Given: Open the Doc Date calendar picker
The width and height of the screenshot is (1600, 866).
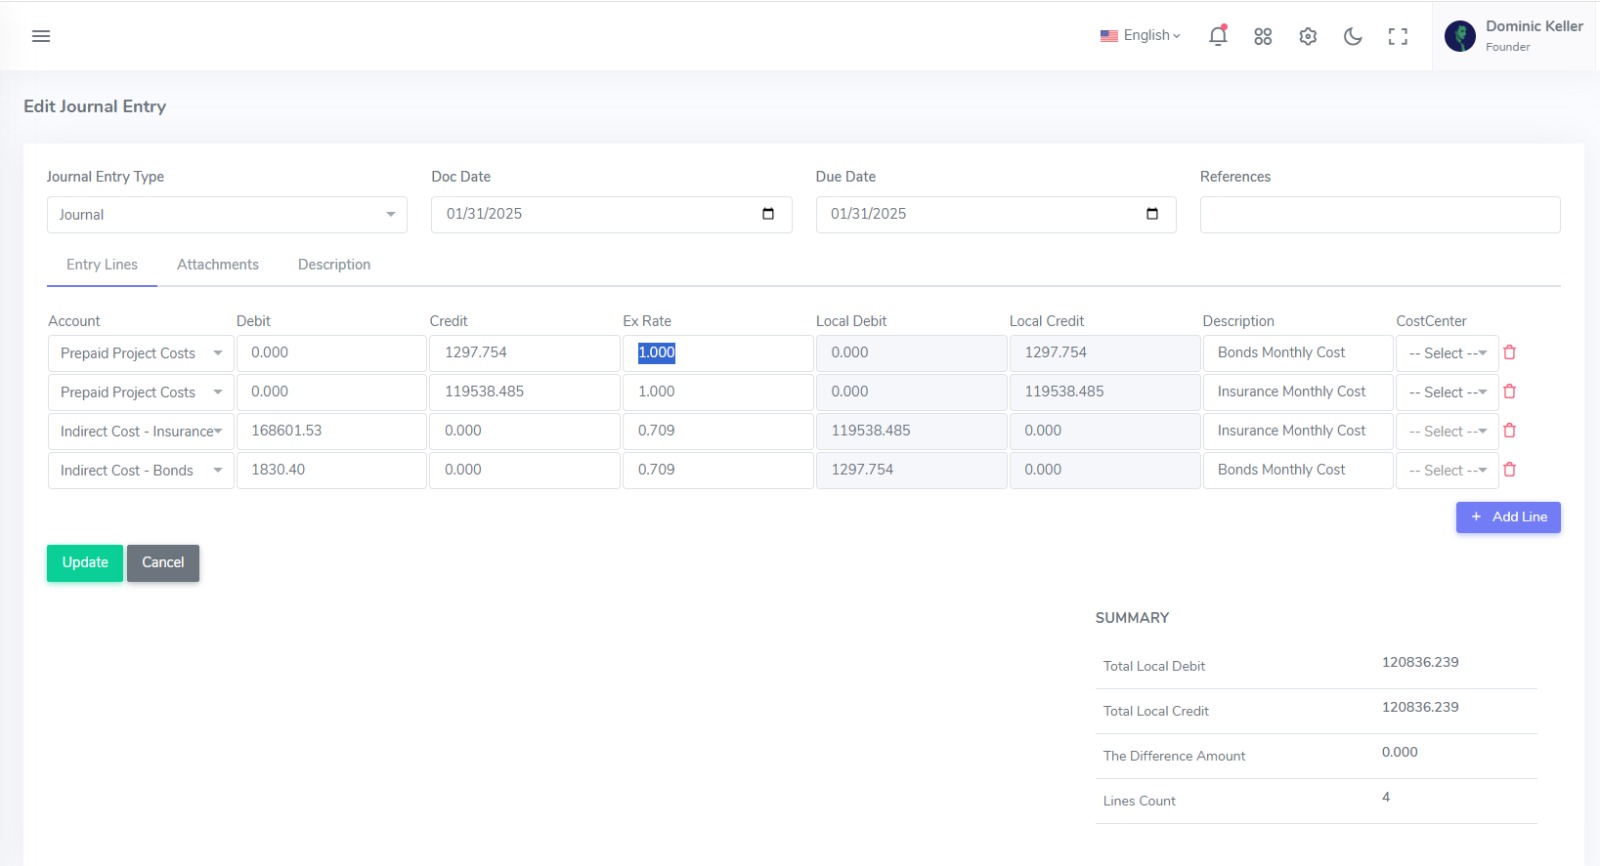Looking at the screenshot, I should 768,214.
